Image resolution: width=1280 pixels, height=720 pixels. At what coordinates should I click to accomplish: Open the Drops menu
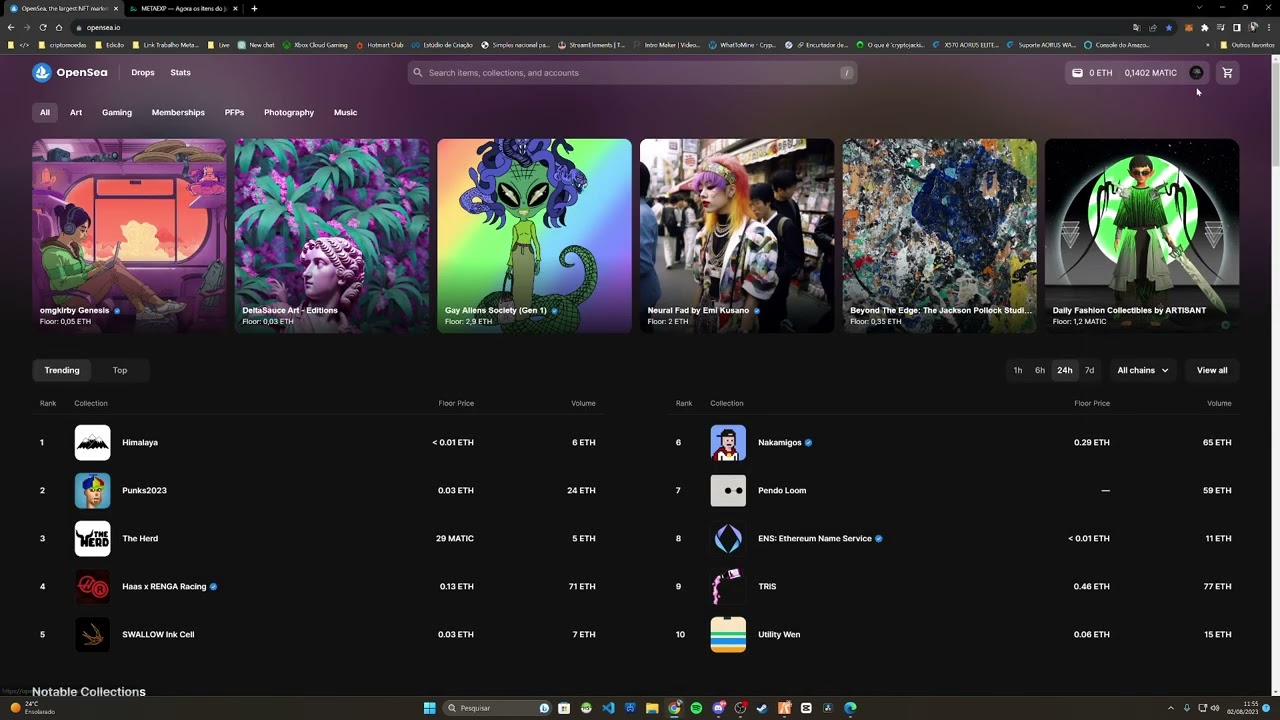(x=143, y=73)
